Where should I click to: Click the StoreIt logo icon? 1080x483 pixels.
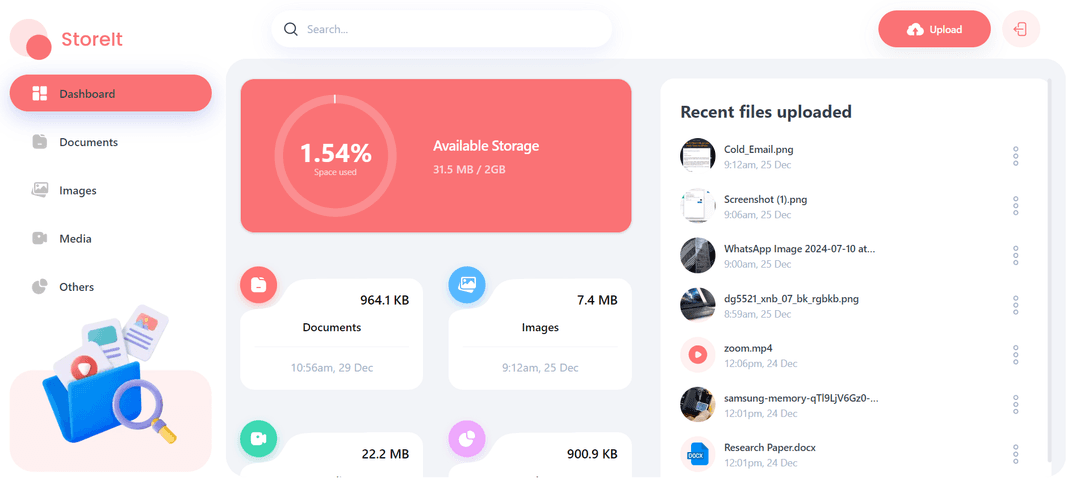(31, 39)
